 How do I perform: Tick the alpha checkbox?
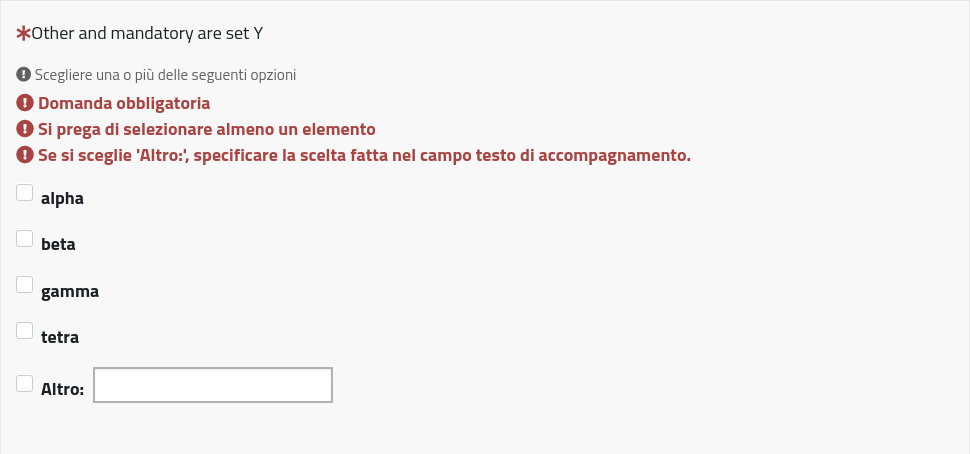pos(25,194)
